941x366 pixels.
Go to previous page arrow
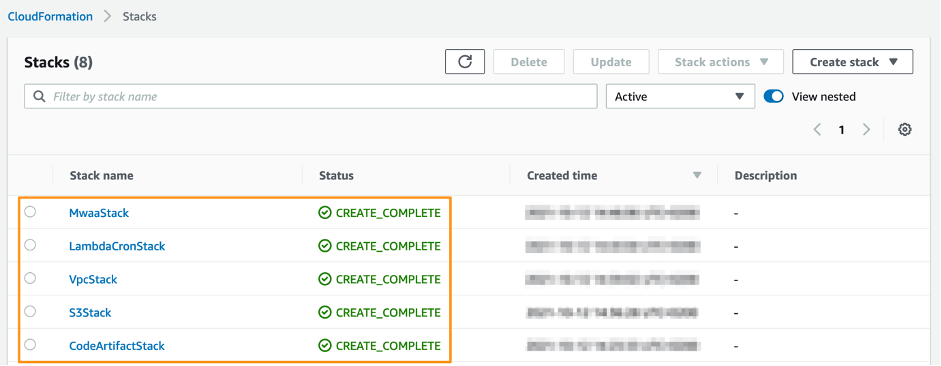point(817,130)
